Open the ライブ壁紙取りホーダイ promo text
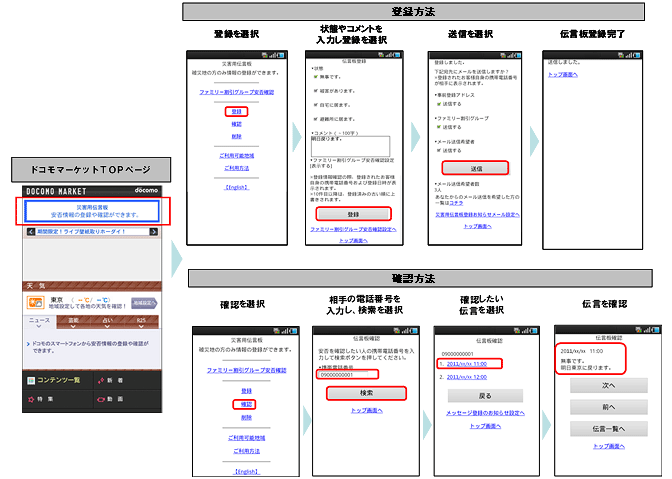 (81, 231)
